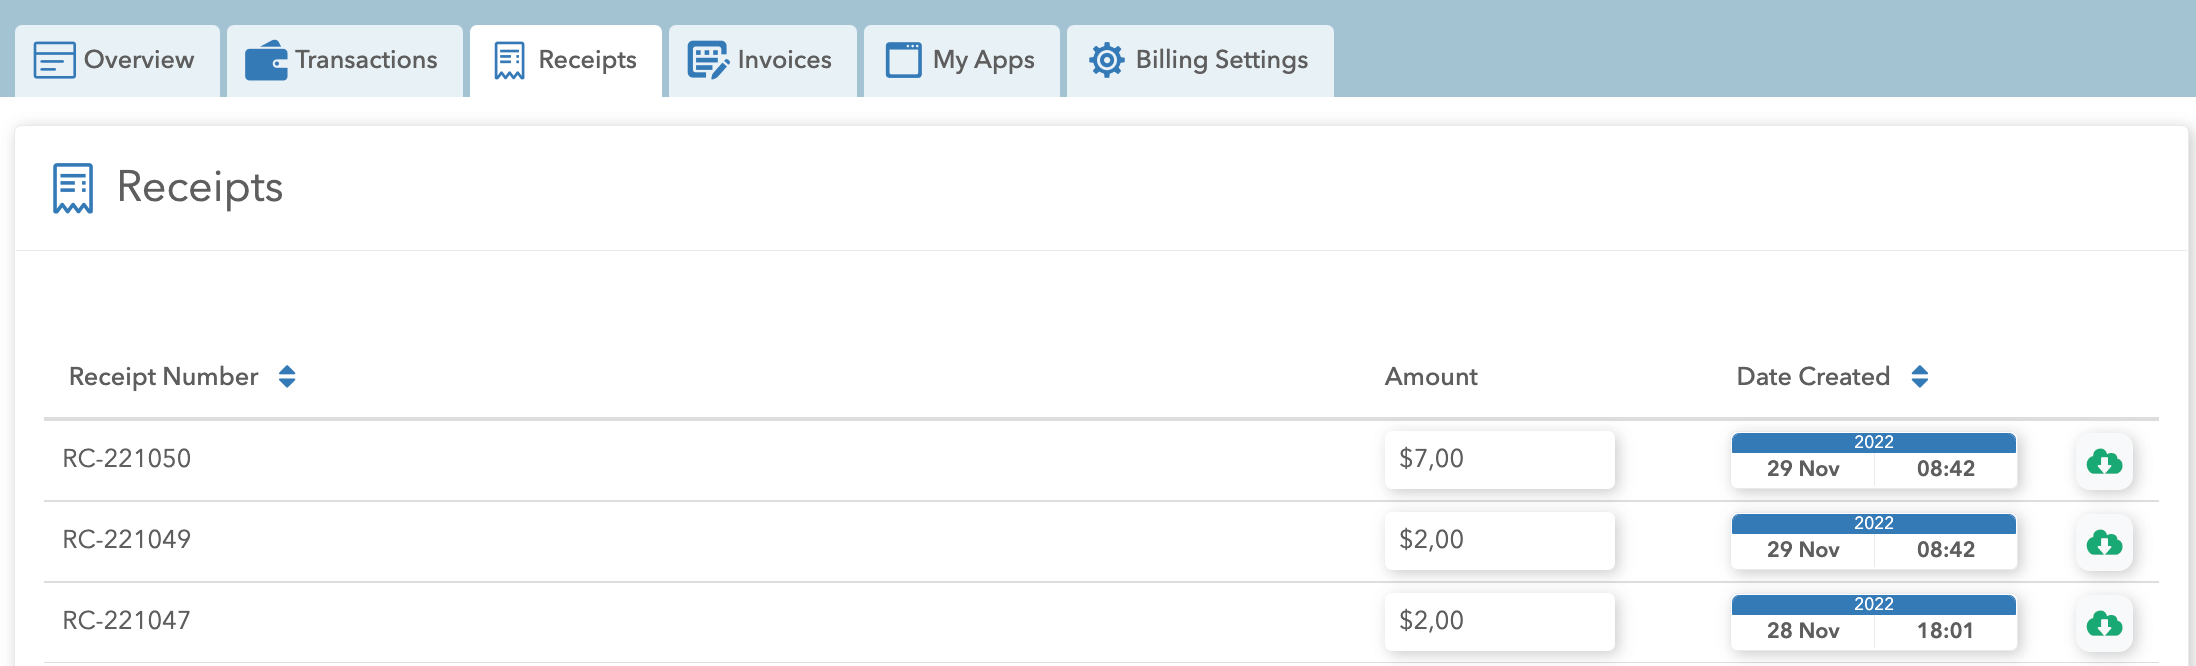Open the Overview tab
This screenshot has width=2196, height=666.
pyautogui.click(x=138, y=60)
